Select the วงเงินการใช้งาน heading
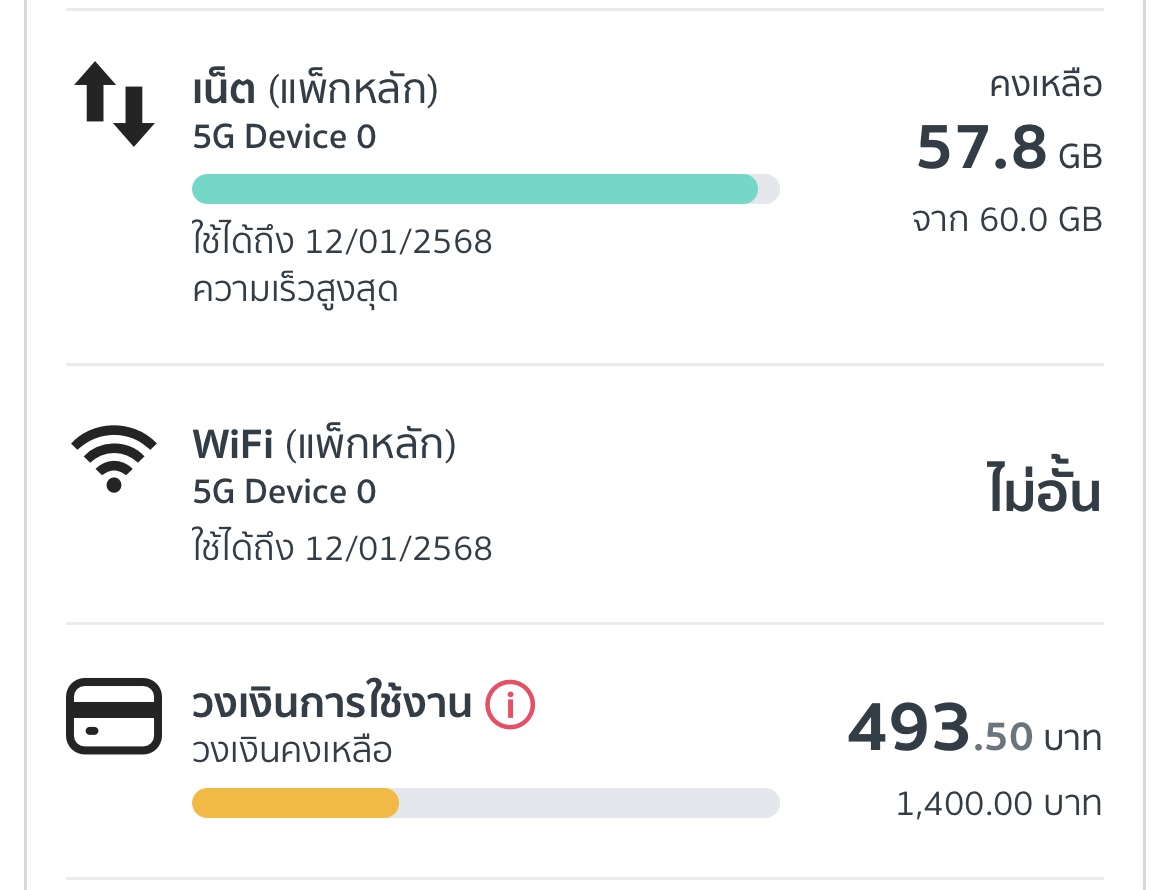 331,705
